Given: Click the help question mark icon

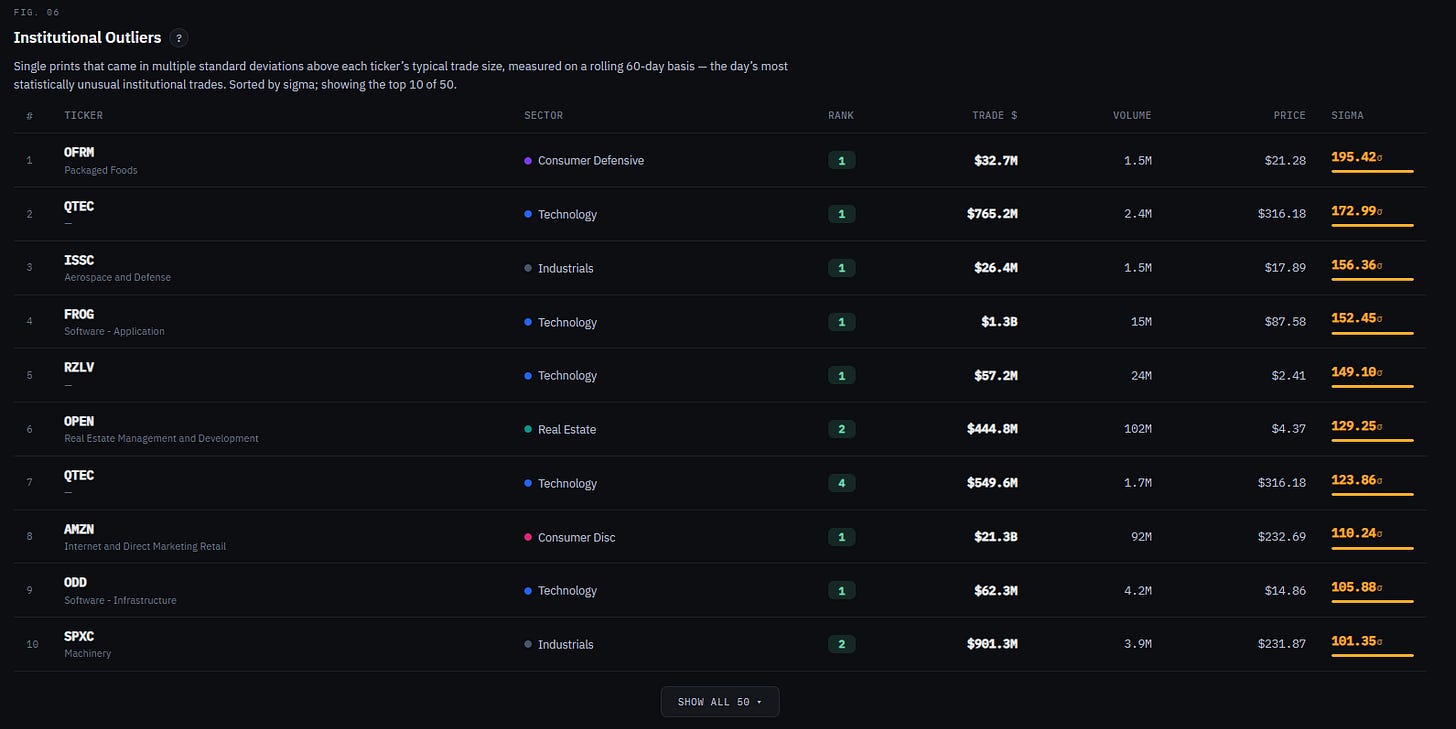Looking at the screenshot, I should pos(179,38).
